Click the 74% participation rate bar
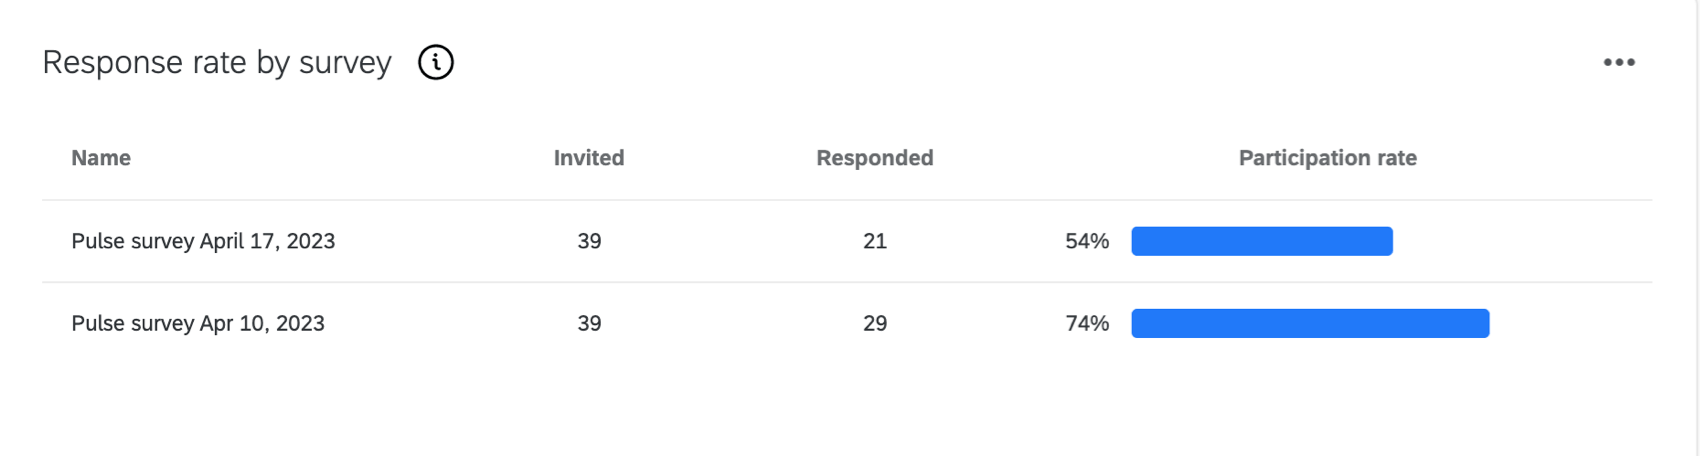The width and height of the screenshot is (1700, 456). pos(1310,323)
